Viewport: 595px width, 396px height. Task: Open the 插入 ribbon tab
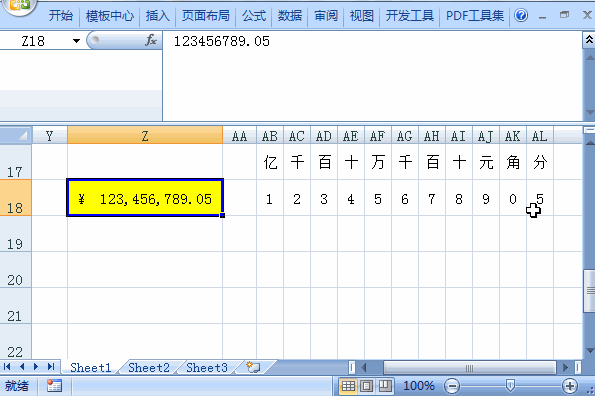pyautogui.click(x=157, y=16)
